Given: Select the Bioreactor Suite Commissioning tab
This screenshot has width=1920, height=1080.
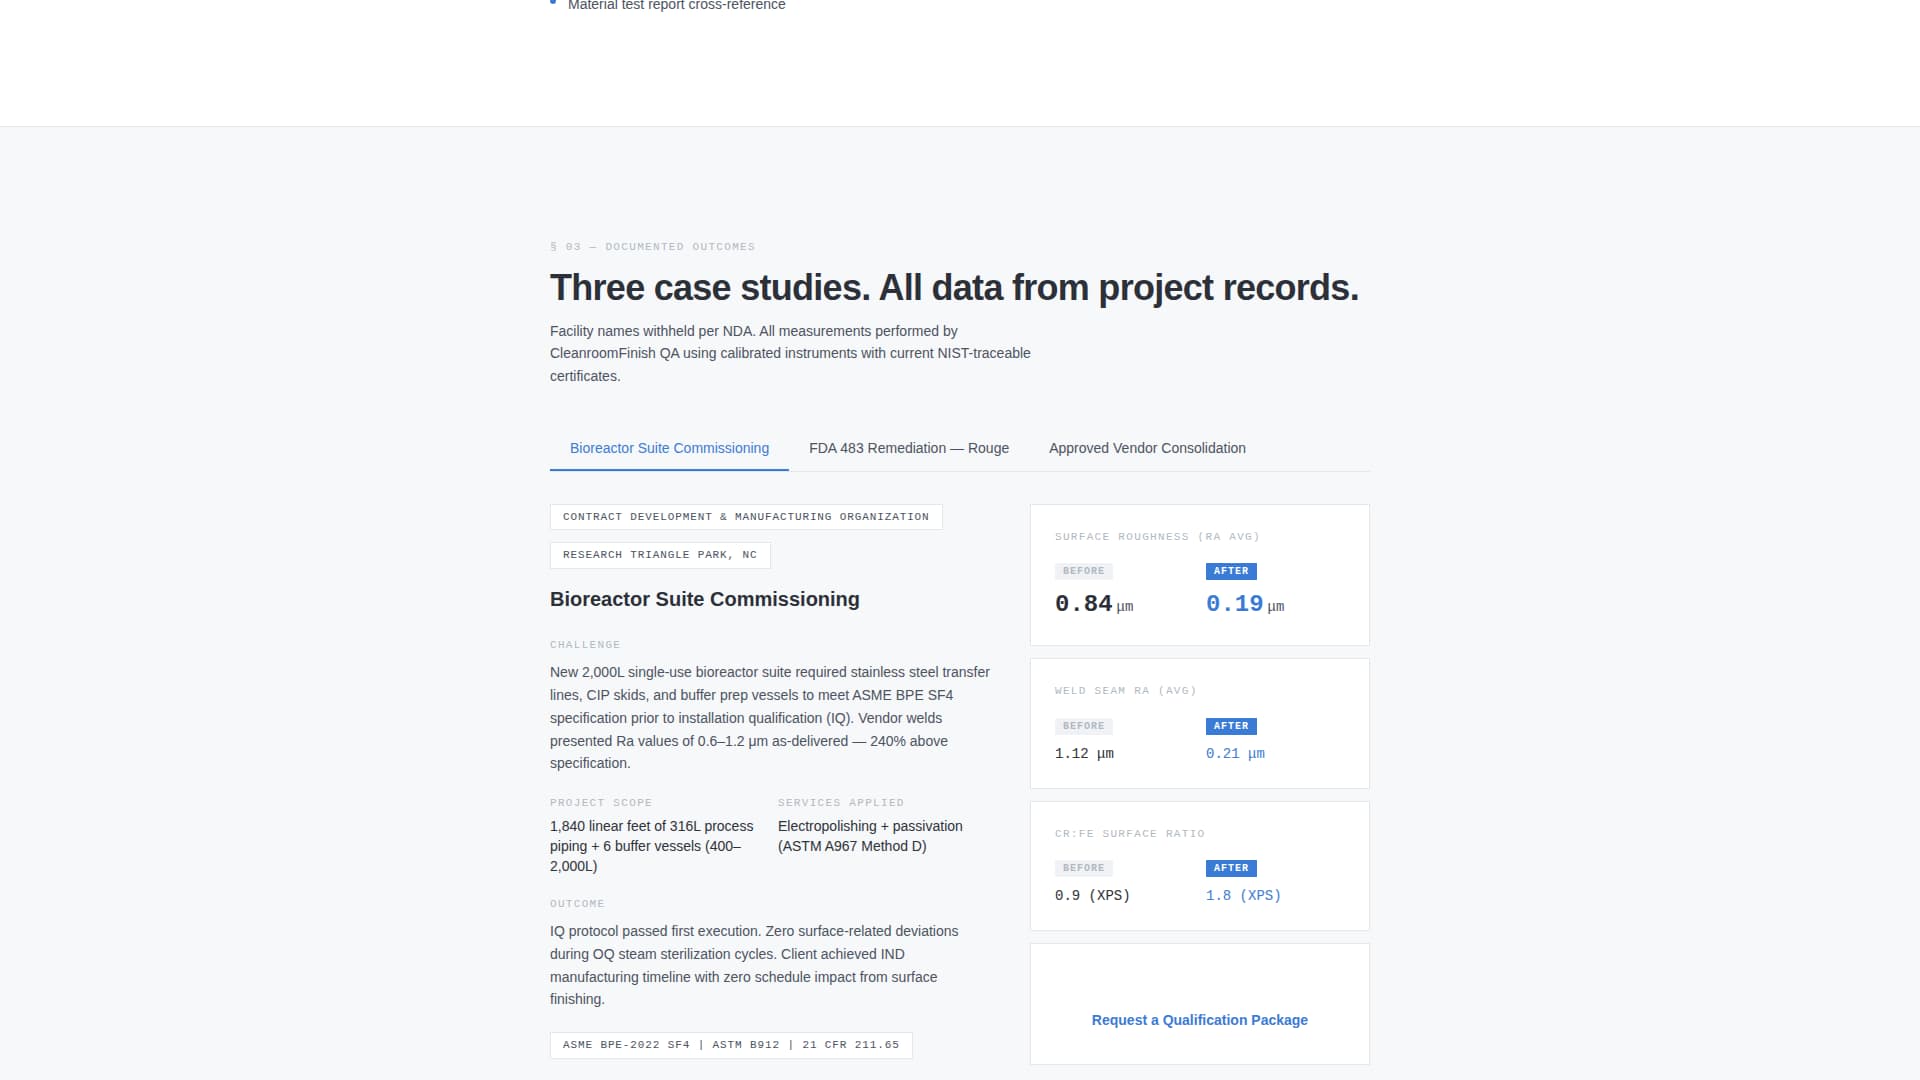Looking at the screenshot, I should tap(668, 448).
